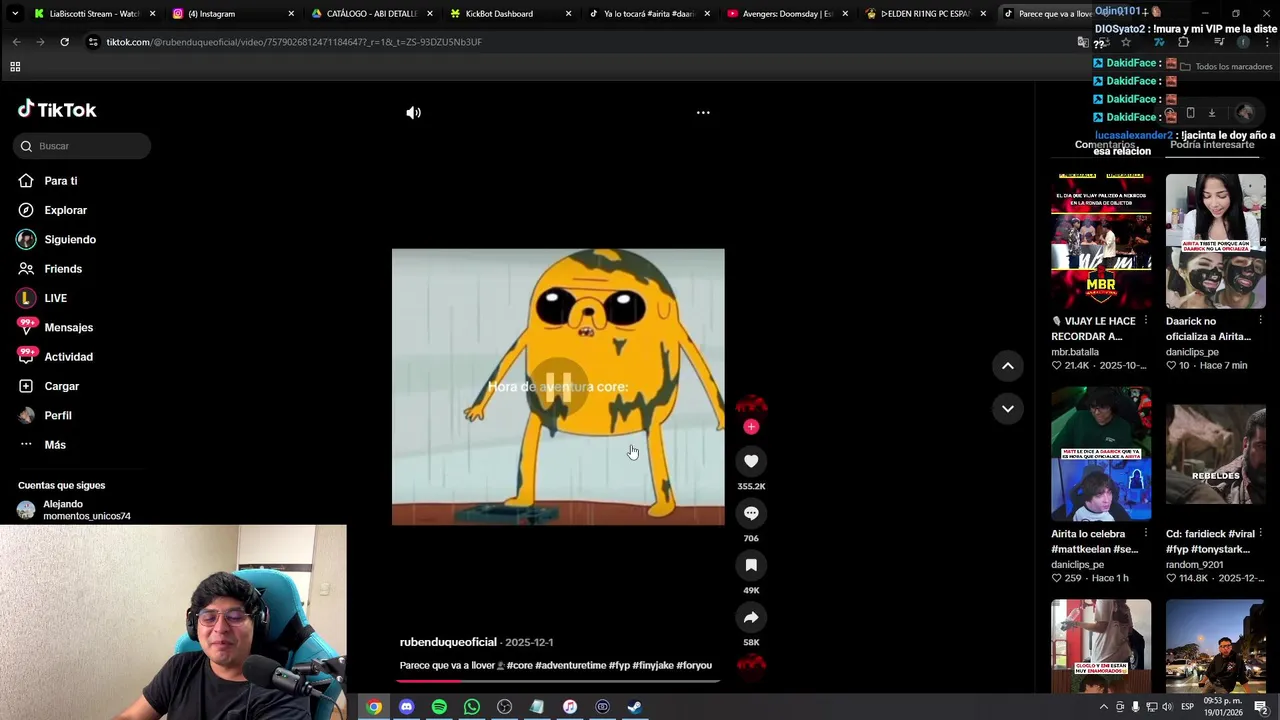Reload the page with the browser refresh icon
The height and width of the screenshot is (720, 1280).
pos(64,42)
